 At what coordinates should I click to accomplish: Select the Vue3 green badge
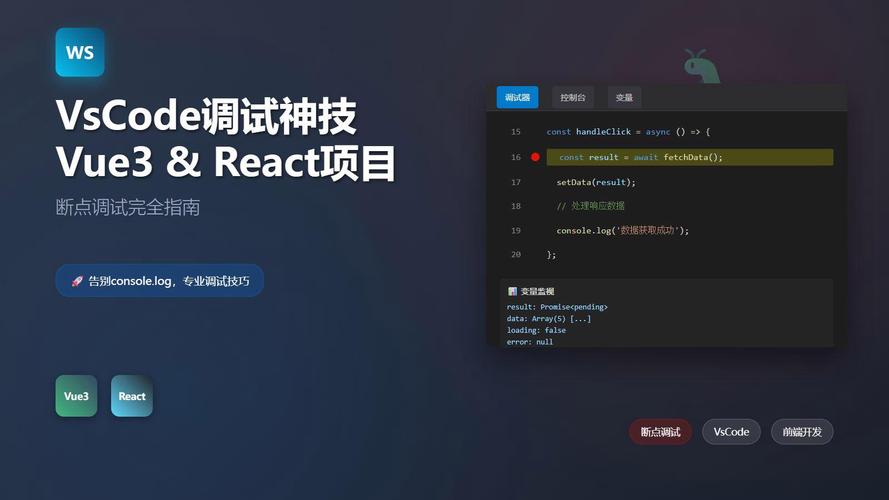(77, 396)
